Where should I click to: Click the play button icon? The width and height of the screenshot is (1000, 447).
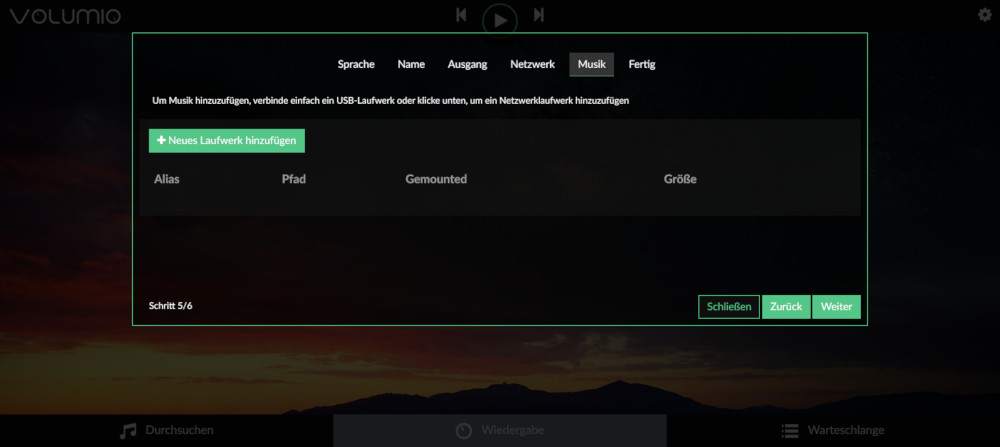pyautogui.click(x=500, y=20)
